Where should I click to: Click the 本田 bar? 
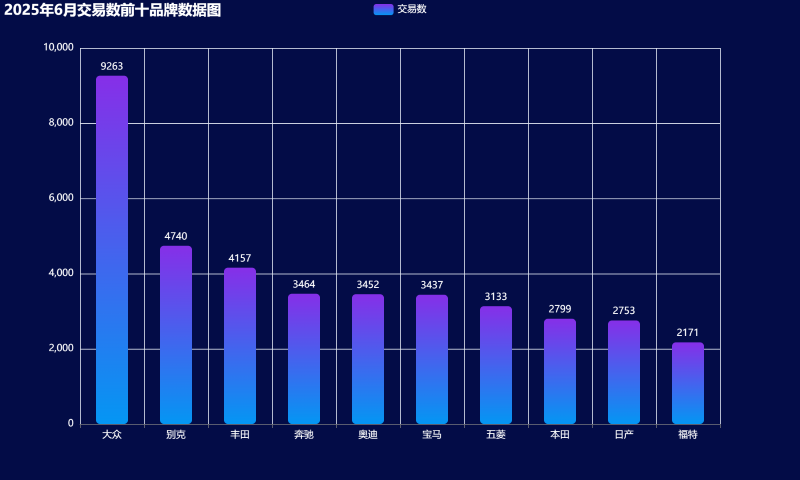click(560, 371)
